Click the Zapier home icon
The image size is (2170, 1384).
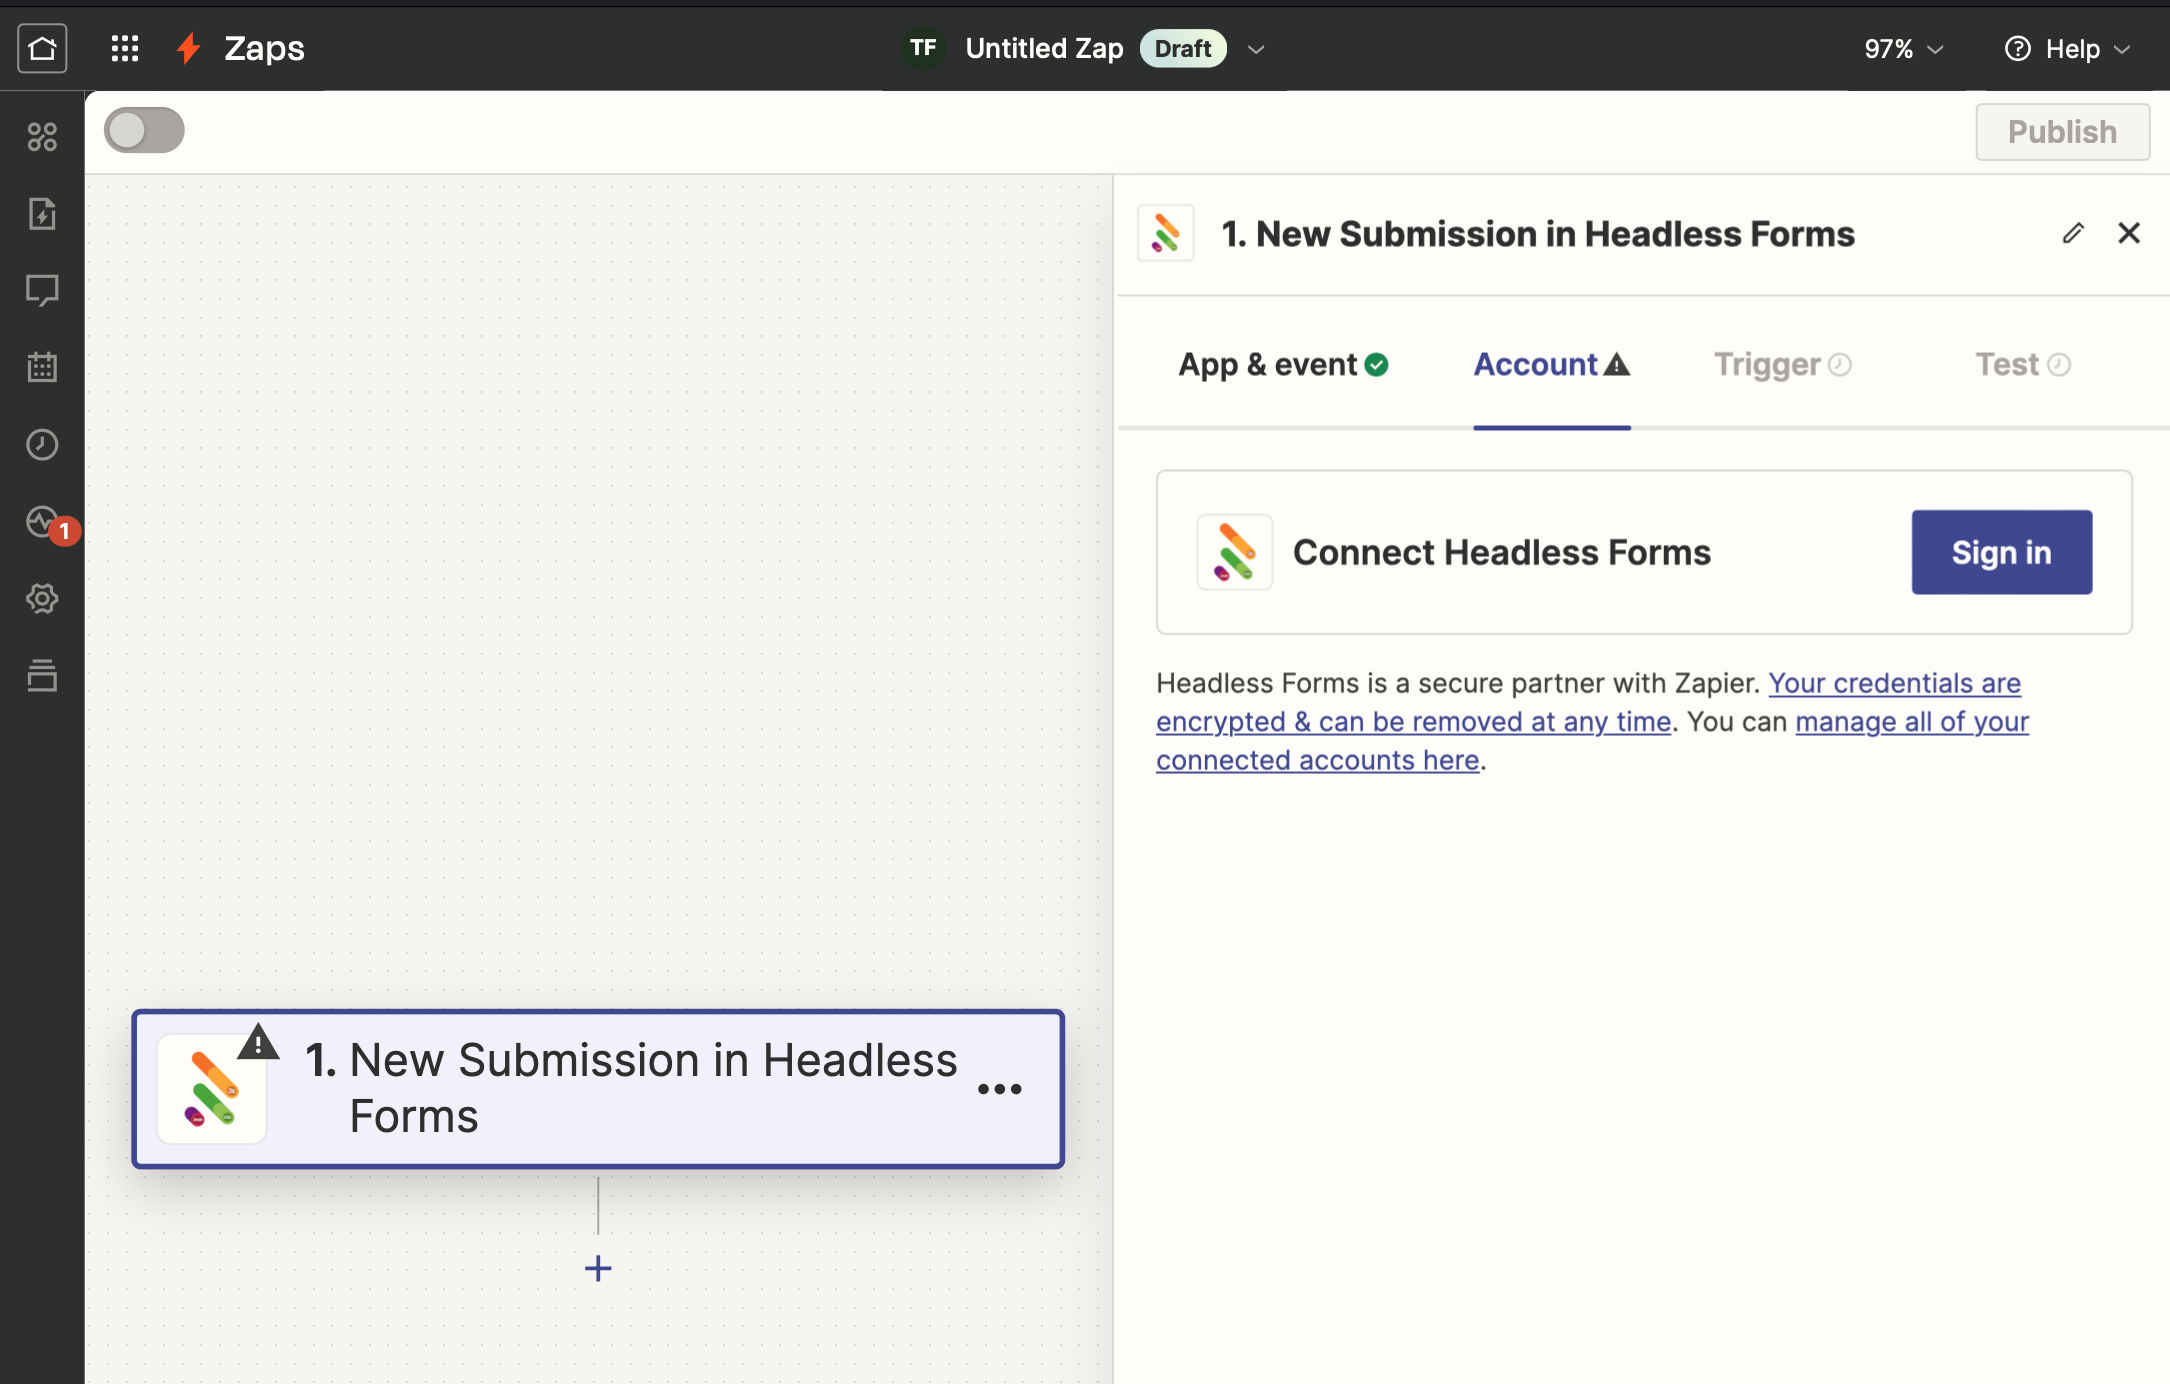(x=43, y=47)
